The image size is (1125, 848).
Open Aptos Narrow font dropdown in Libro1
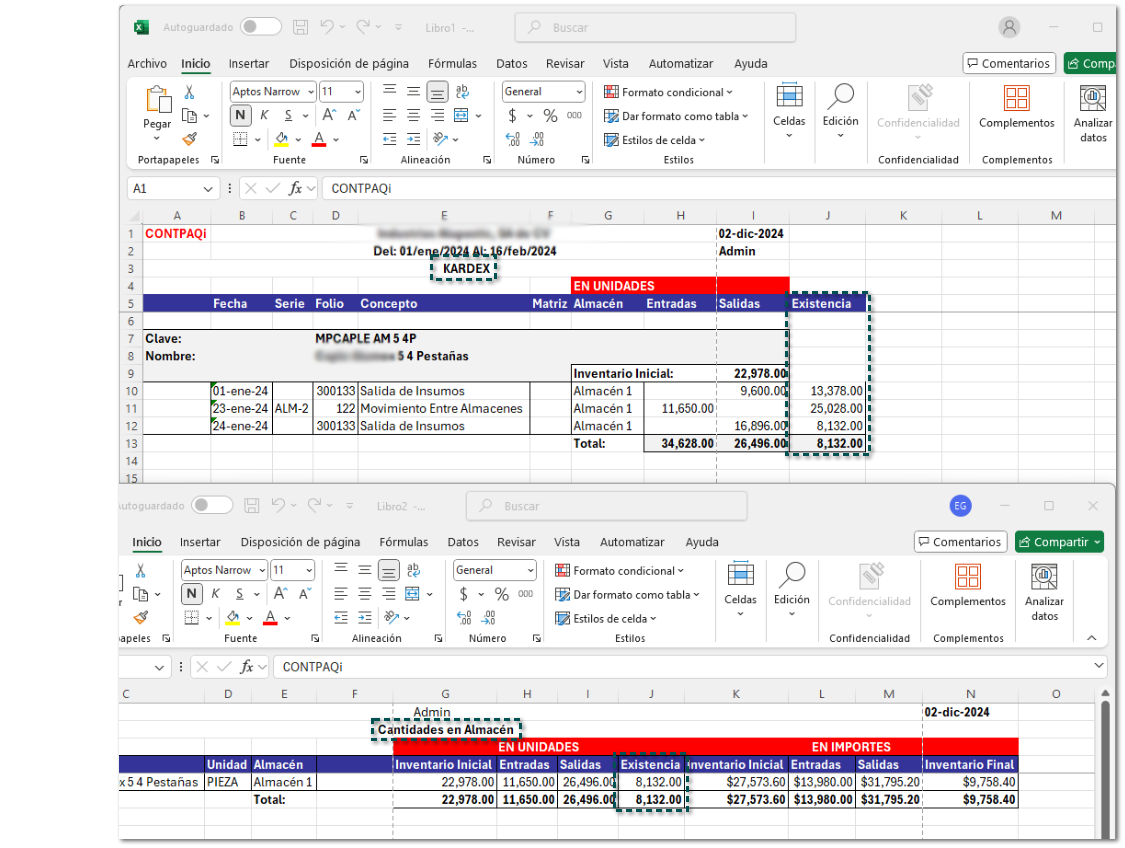tap(310, 92)
